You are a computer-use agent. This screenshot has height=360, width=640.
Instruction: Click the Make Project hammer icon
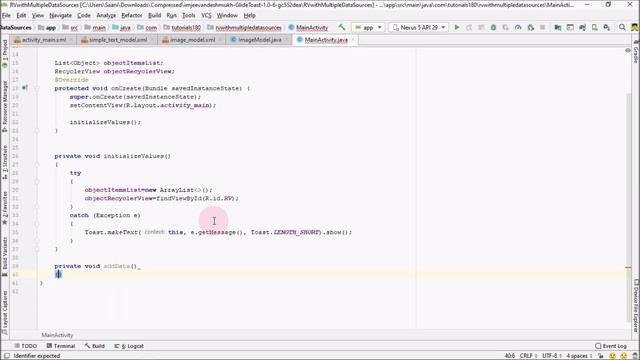point(342,27)
